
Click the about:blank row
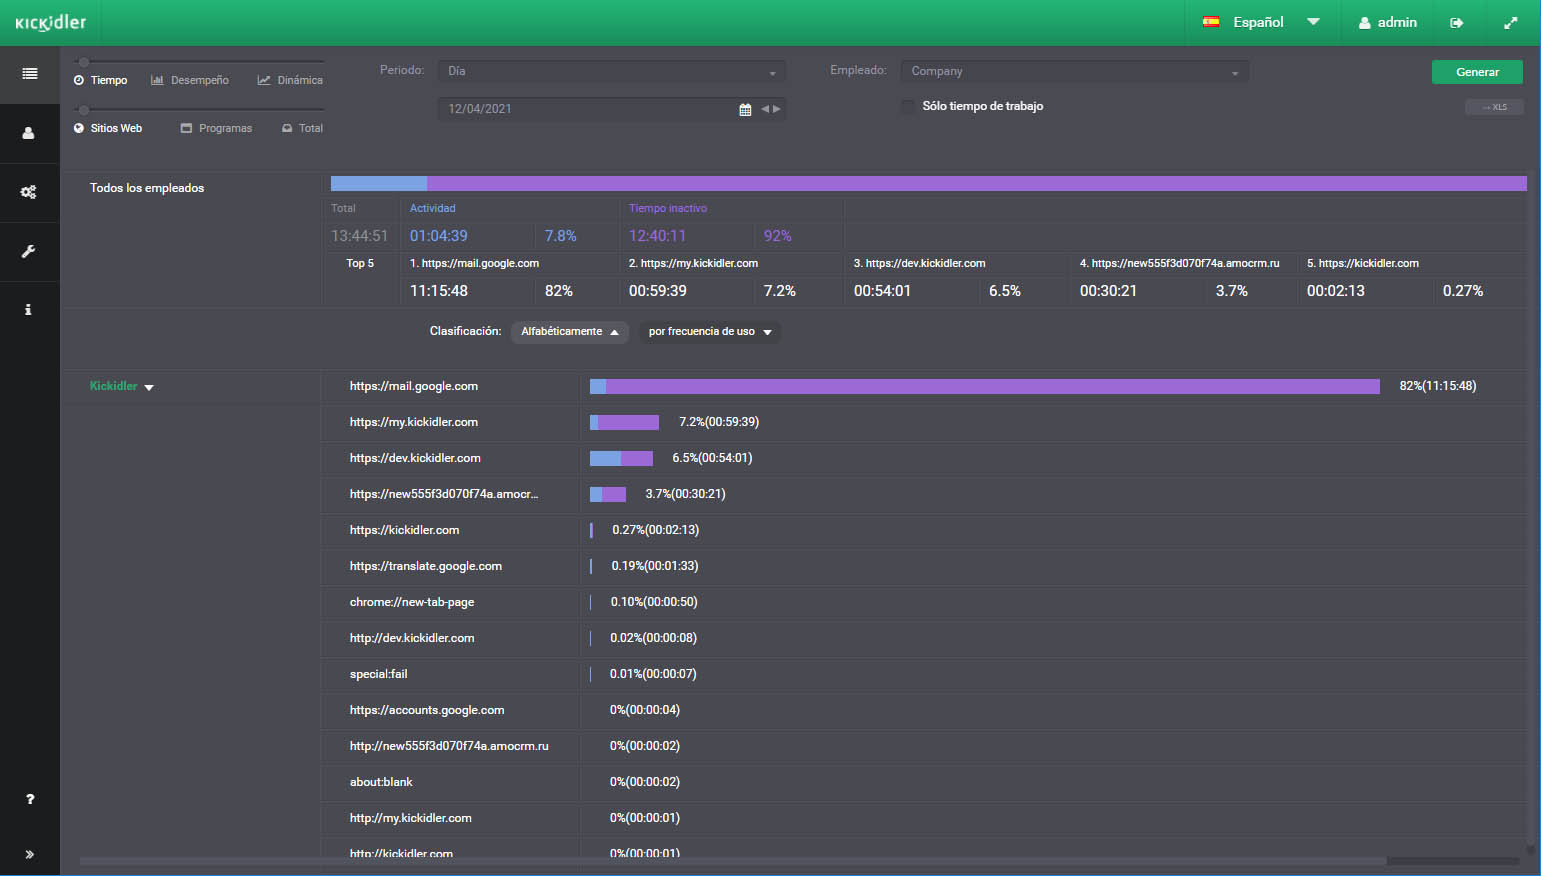(924, 782)
